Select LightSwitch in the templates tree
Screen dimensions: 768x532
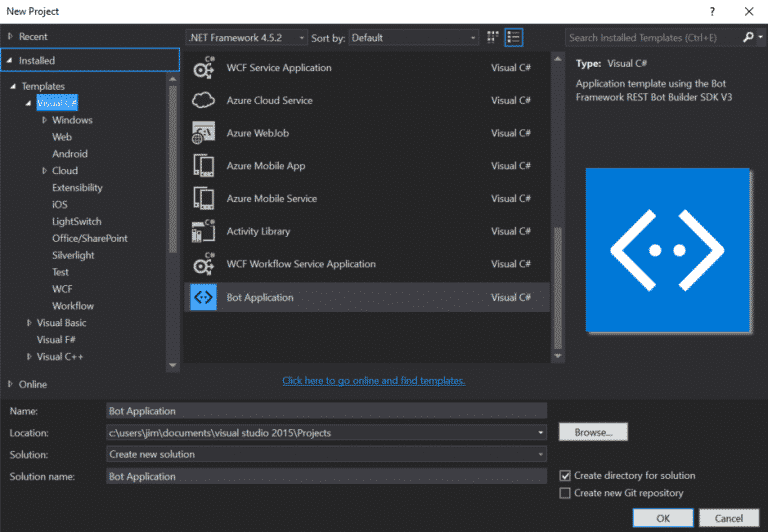[76, 221]
